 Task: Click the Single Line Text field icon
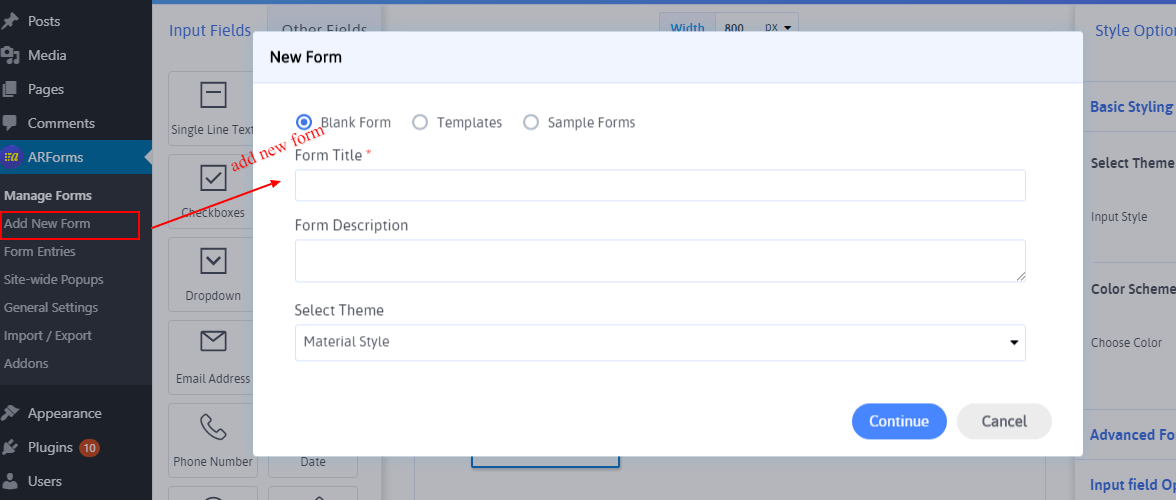point(213,96)
